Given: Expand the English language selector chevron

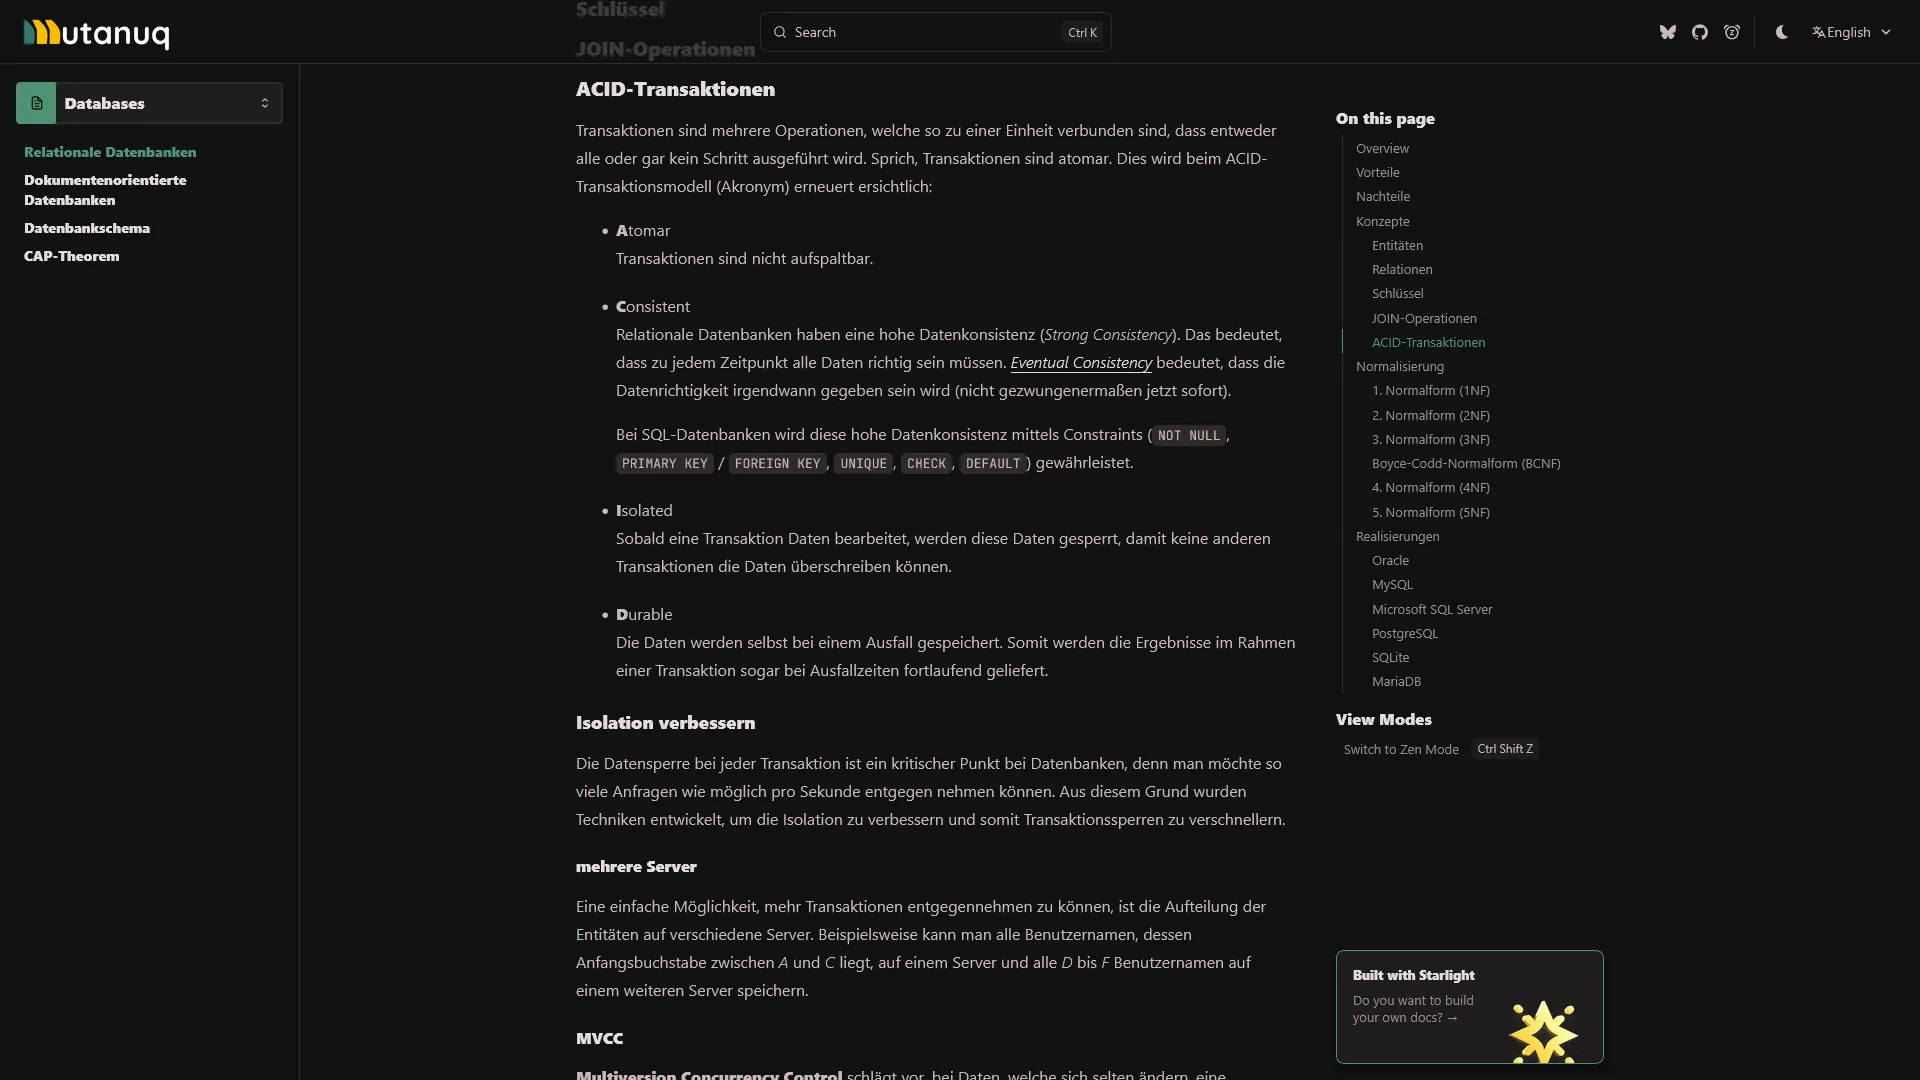Looking at the screenshot, I should coord(1886,32).
